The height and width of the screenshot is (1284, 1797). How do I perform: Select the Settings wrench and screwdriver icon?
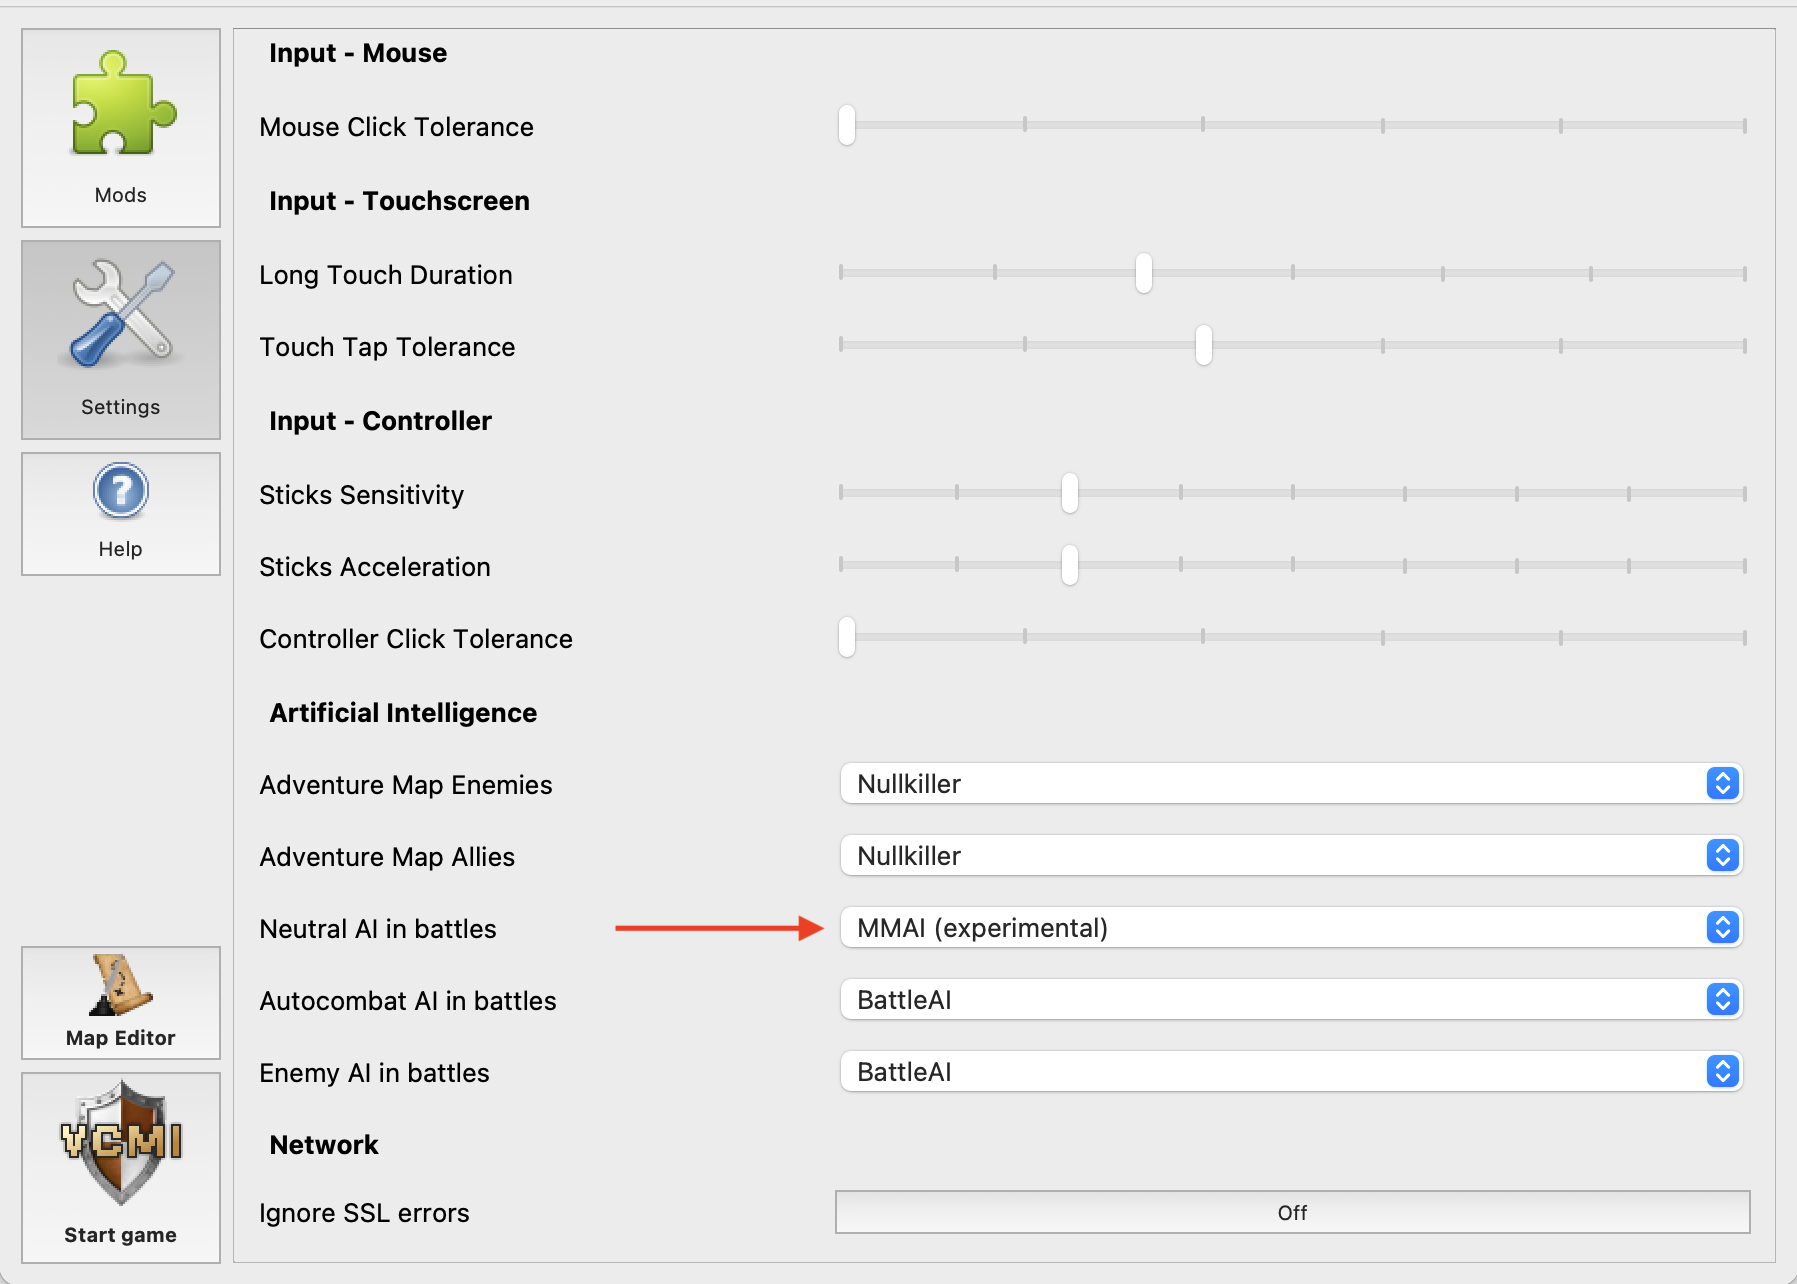(121, 315)
